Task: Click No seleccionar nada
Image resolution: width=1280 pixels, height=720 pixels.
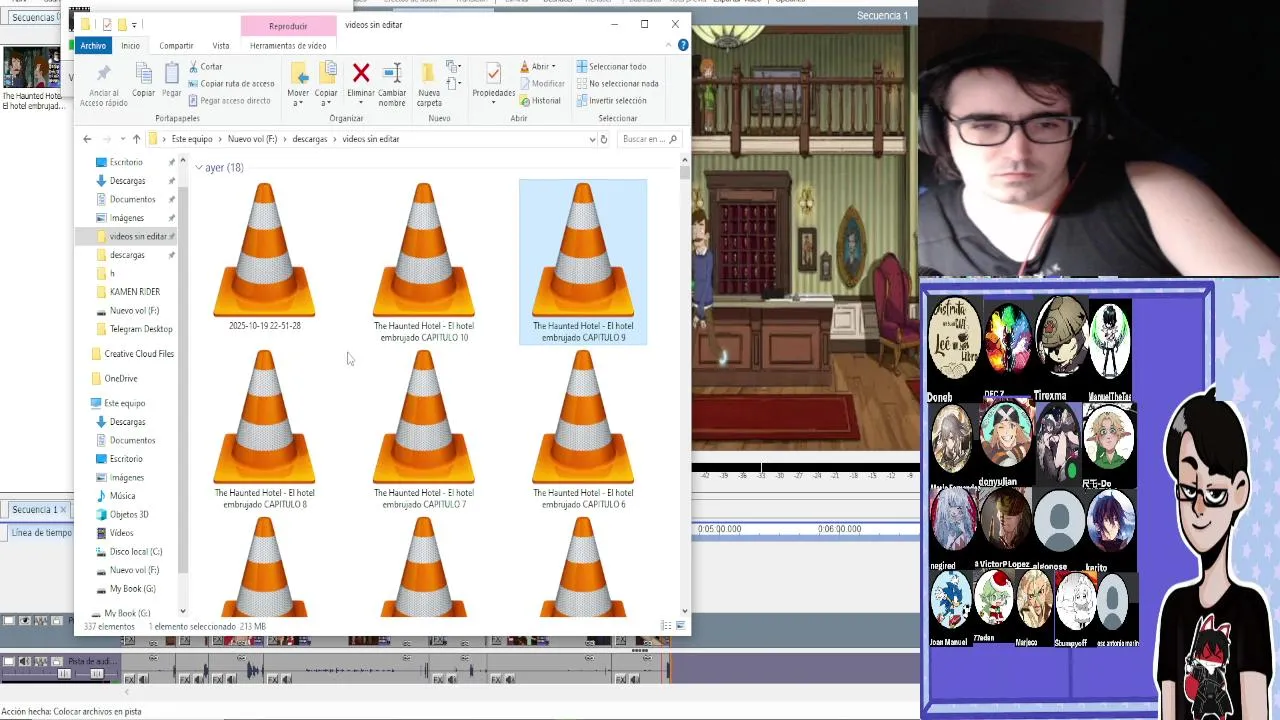Action: click(x=617, y=84)
